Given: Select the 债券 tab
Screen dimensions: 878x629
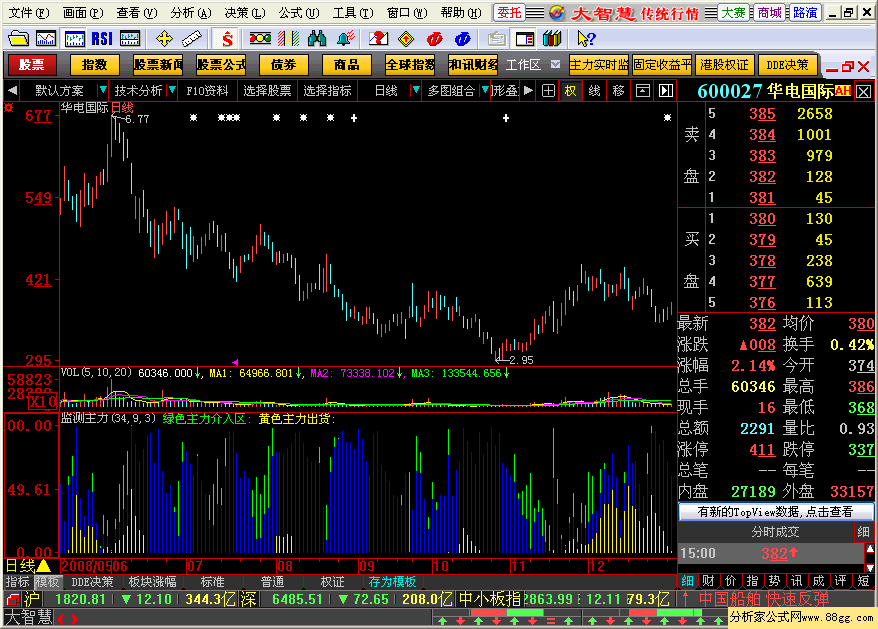Looking at the screenshot, I should (x=283, y=65).
